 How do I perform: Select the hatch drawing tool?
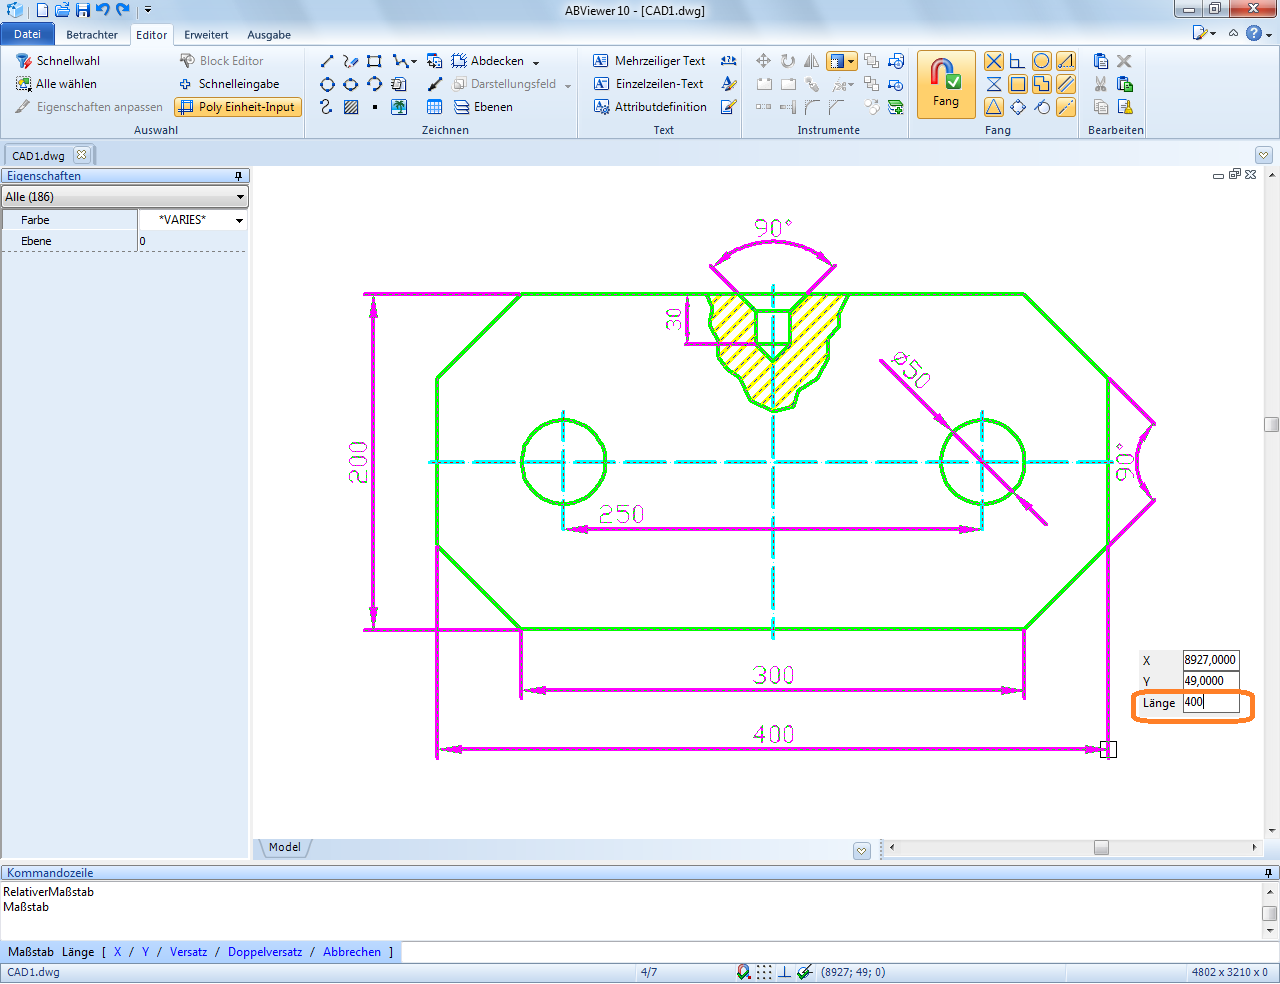[351, 107]
